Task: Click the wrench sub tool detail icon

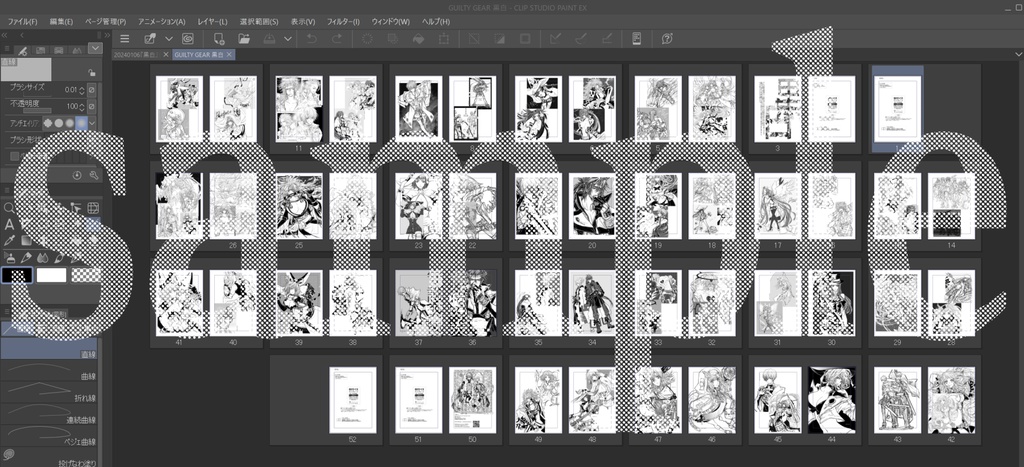Action: click(93, 175)
